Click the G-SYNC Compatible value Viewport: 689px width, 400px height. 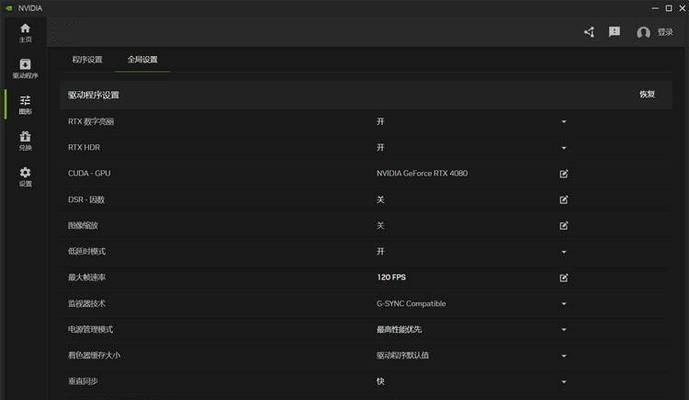click(411, 303)
